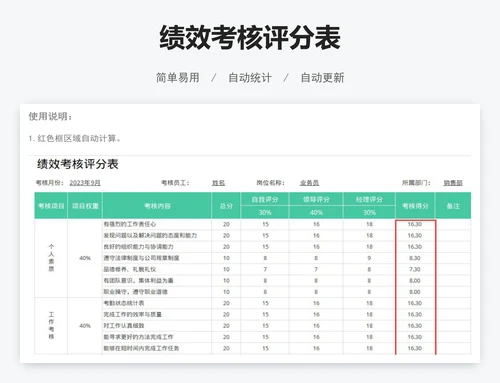The width and height of the screenshot is (500, 383).
Task: Click the 自我评分 column header
Action: [x=265, y=199]
